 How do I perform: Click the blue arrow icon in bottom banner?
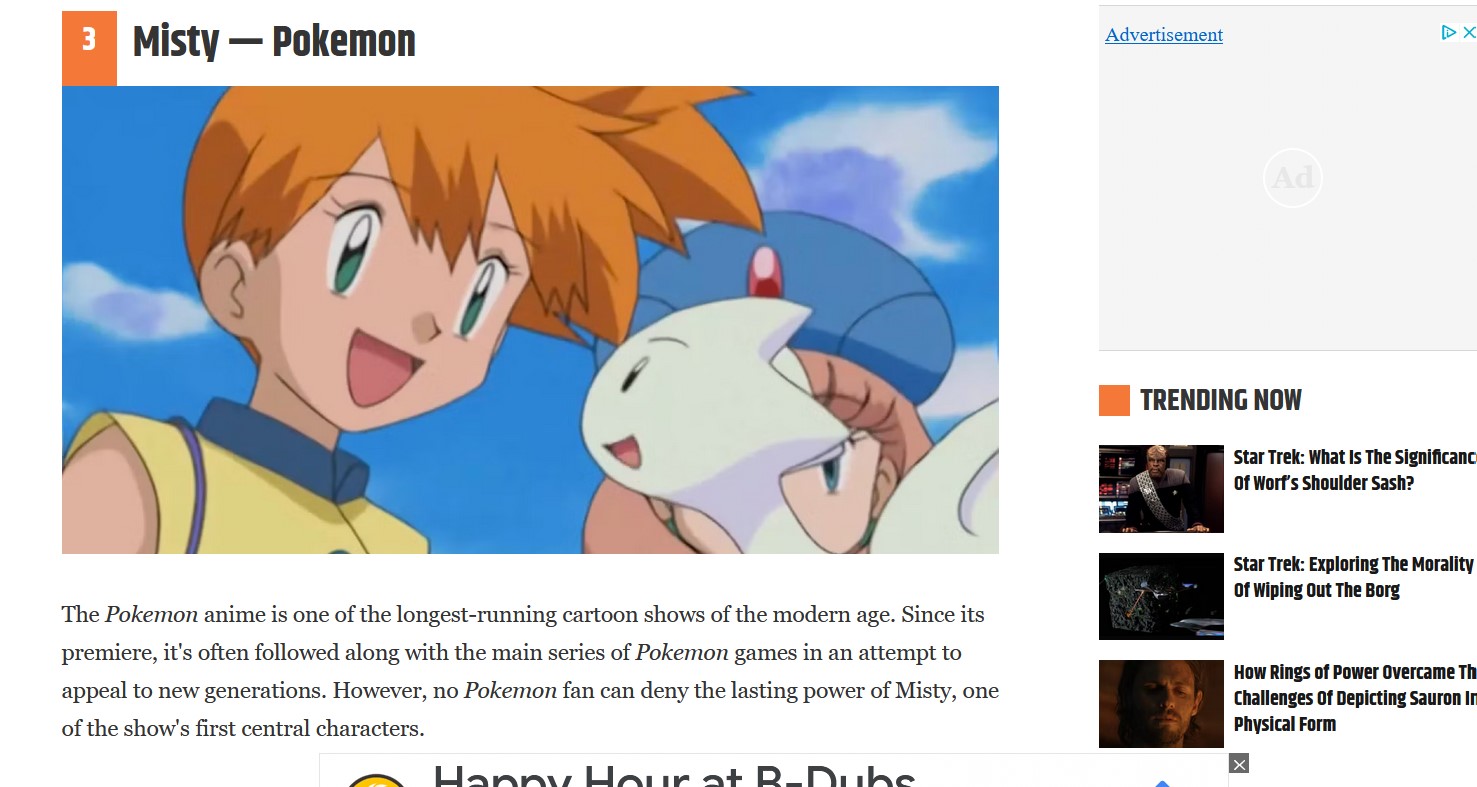pos(1161,783)
